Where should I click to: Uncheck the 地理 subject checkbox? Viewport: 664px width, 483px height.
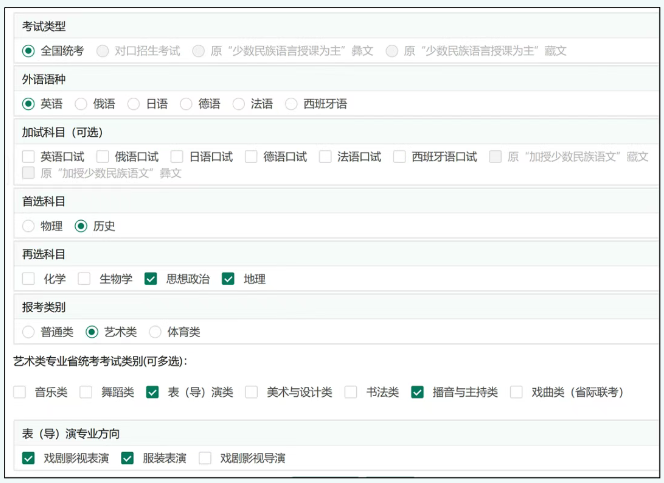point(228,279)
